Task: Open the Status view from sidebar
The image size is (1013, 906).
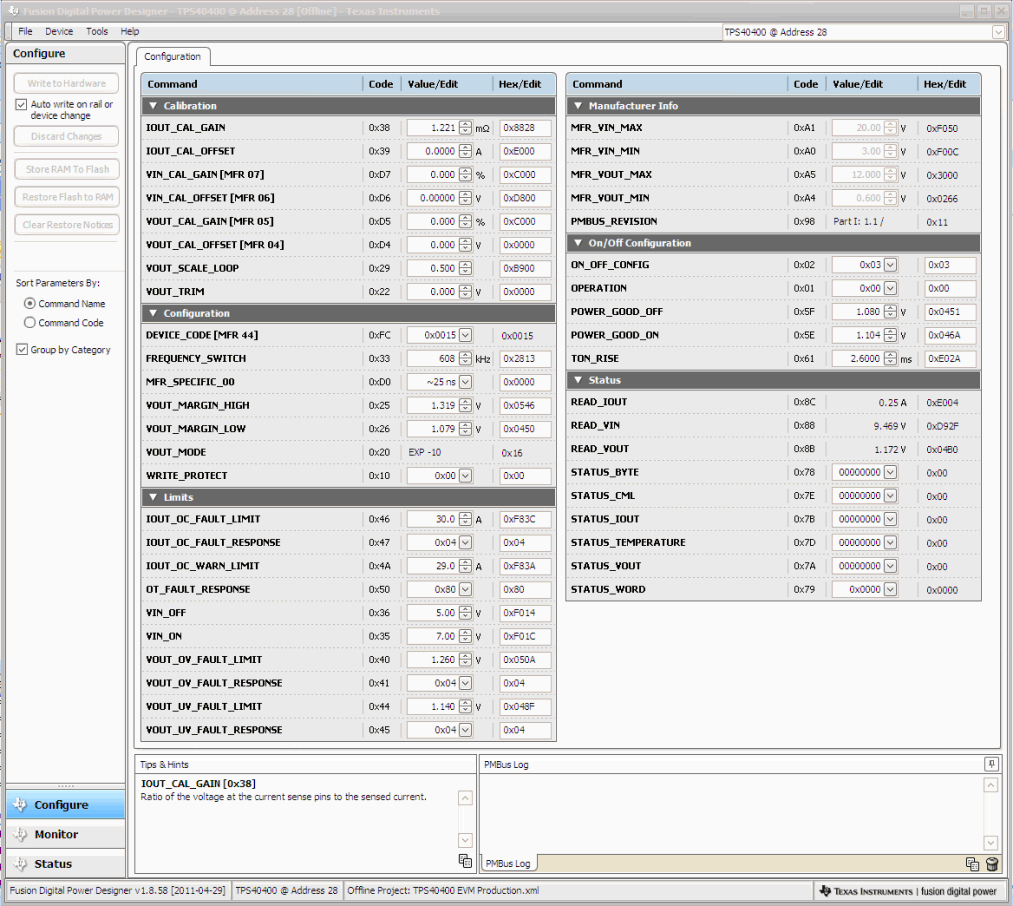Action: (x=65, y=862)
